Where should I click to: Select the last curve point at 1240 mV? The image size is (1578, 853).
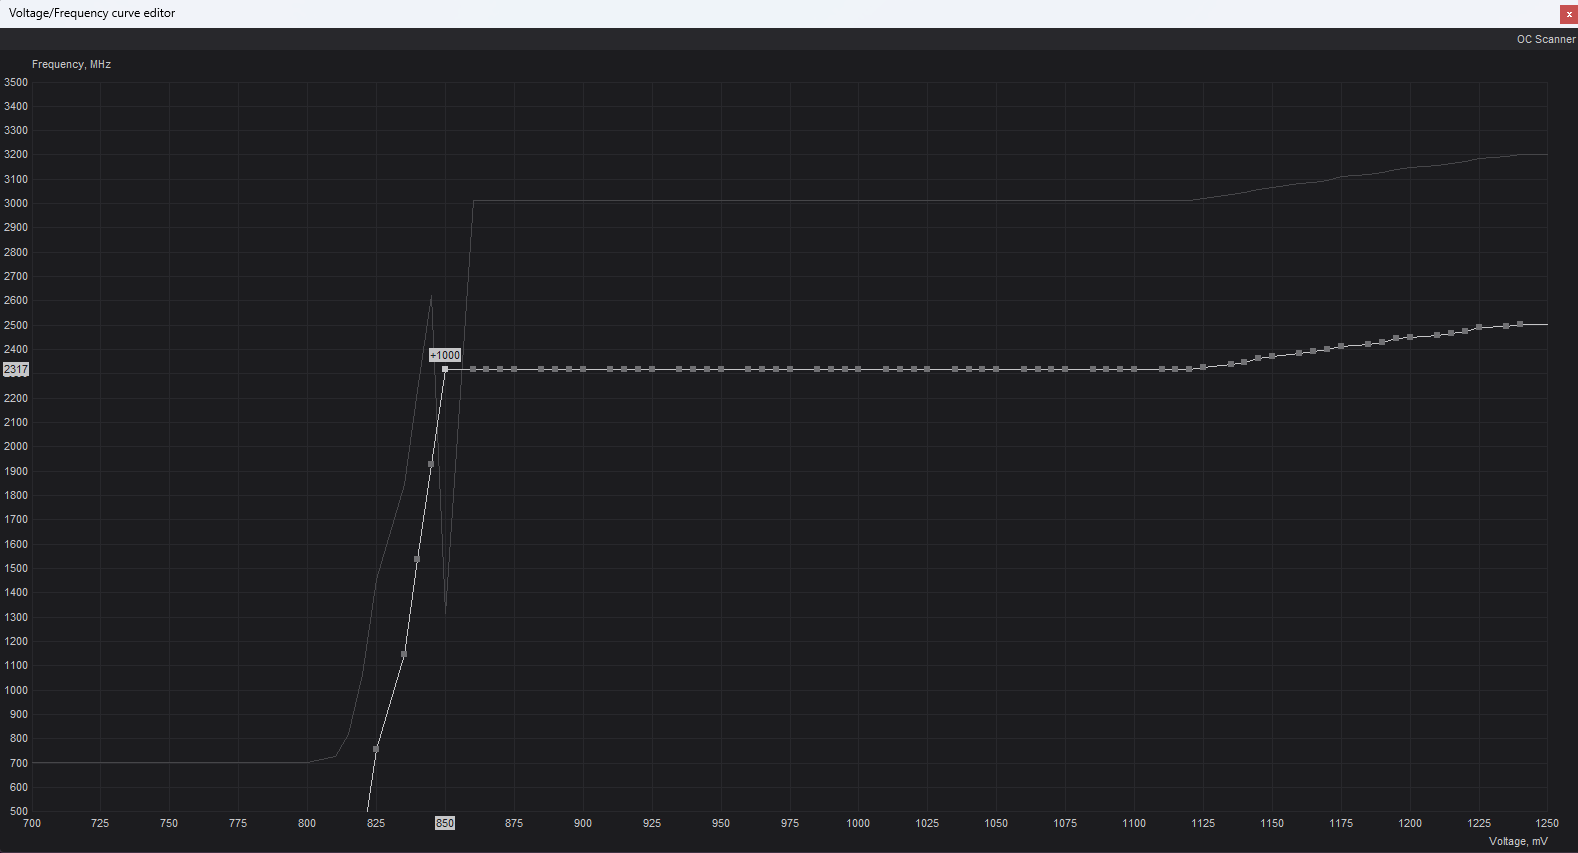click(x=1520, y=324)
